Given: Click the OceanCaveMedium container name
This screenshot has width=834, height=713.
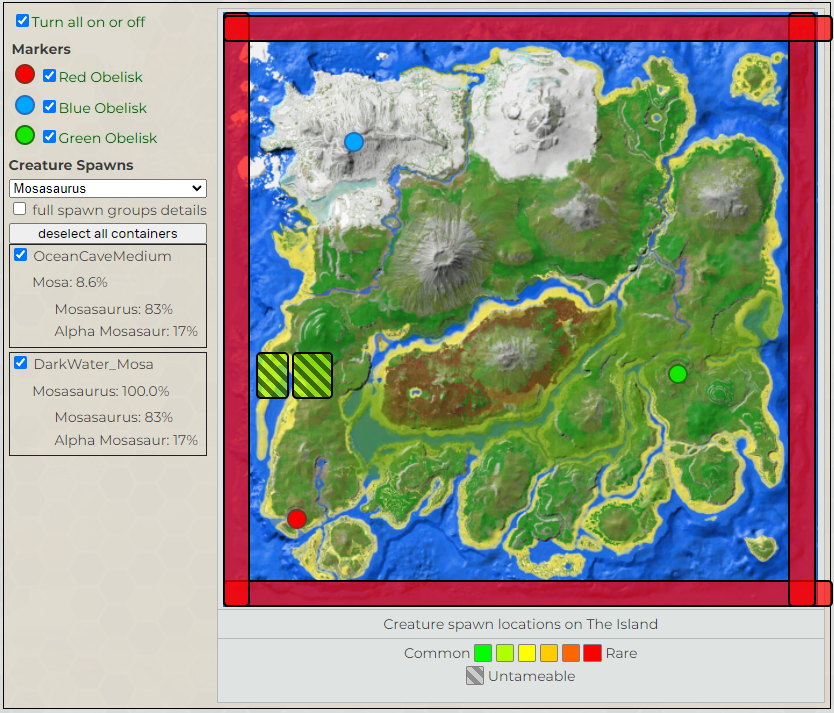Looking at the screenshot, I should click(x=102, y=256).
